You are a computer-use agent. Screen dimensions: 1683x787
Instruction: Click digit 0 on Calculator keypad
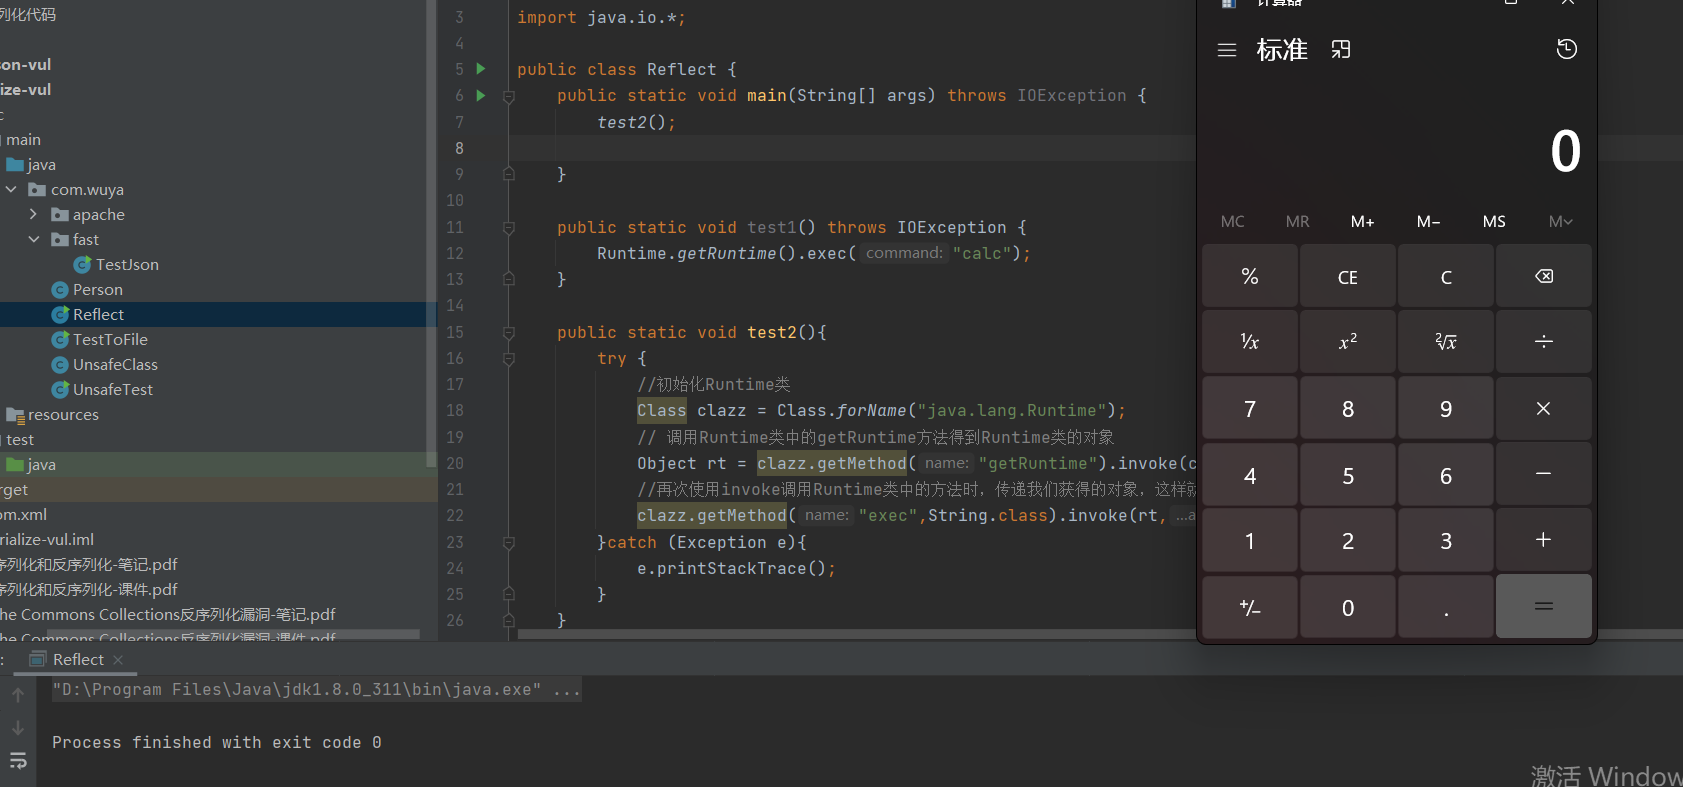point(1348,606)
